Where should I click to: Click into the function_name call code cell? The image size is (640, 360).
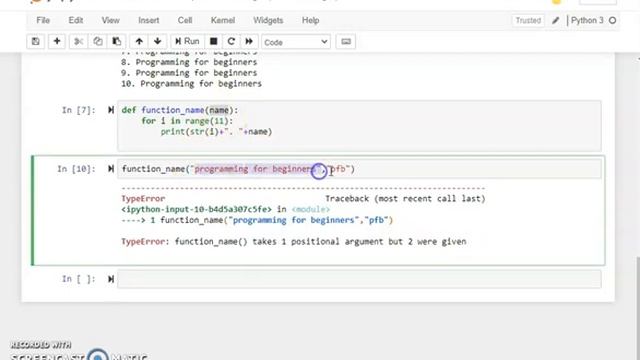tap(359, 169)
